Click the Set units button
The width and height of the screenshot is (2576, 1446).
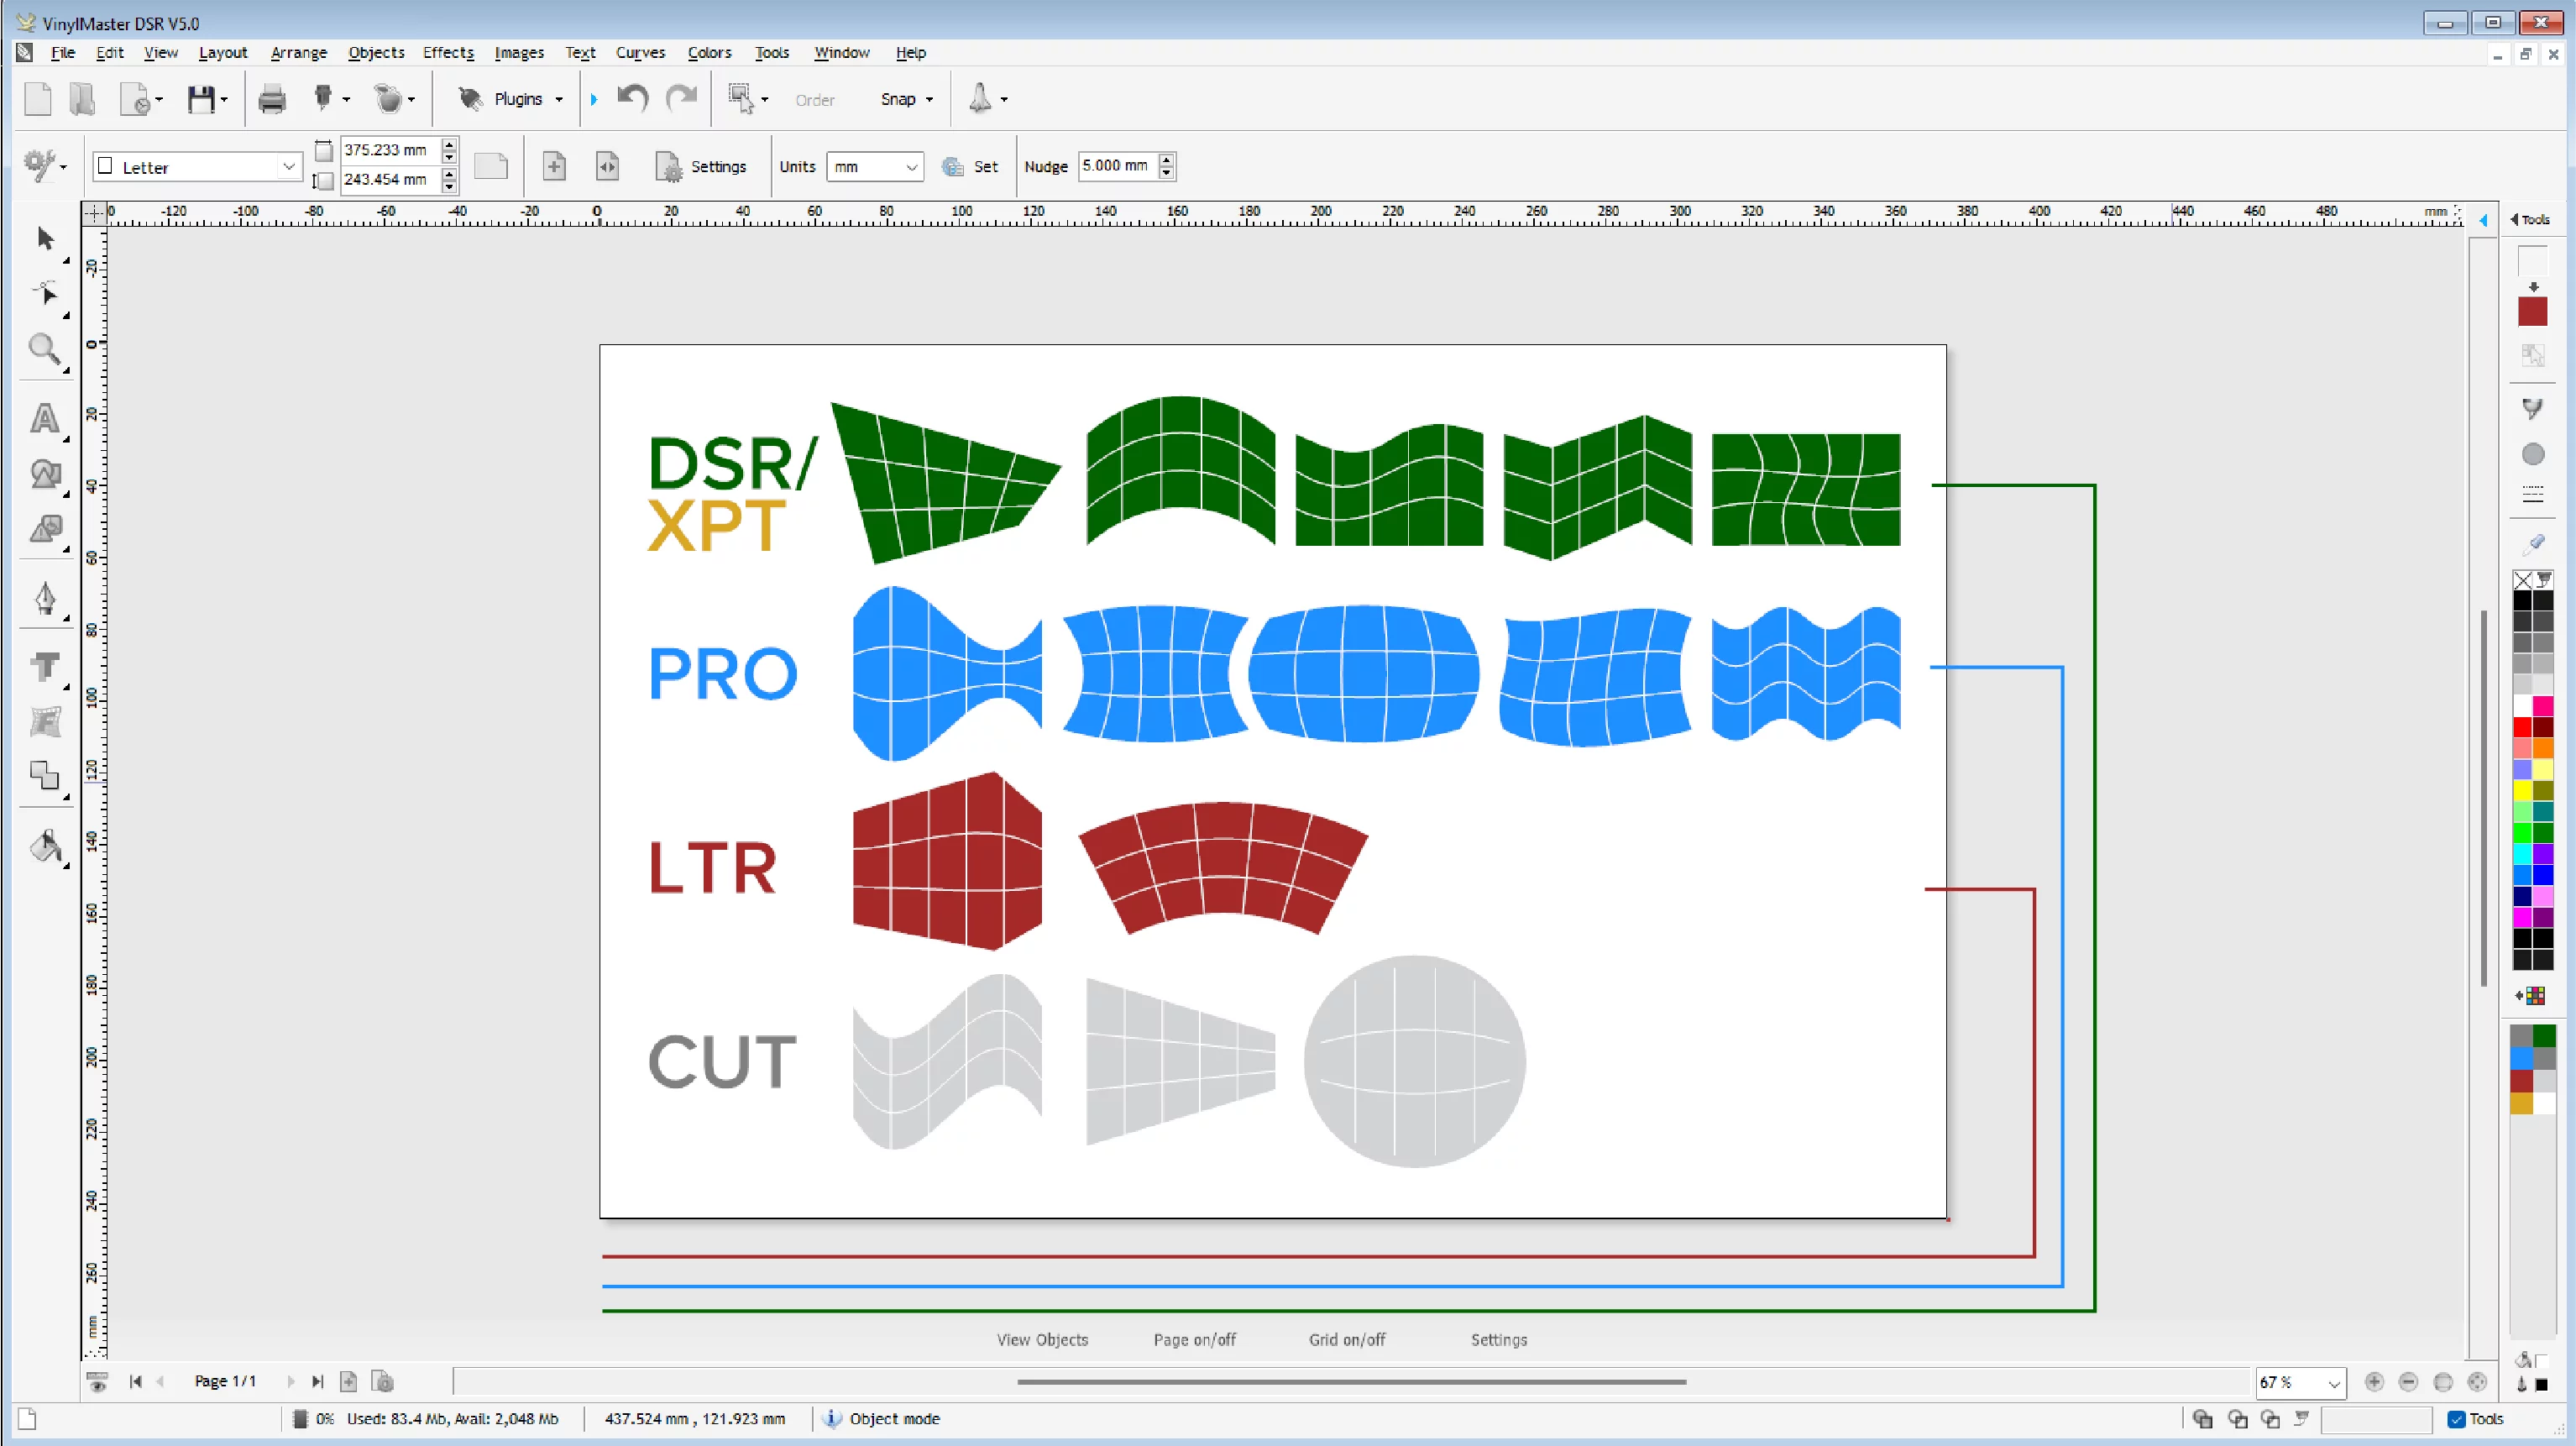pyautogui.click(x=970, y=167)
